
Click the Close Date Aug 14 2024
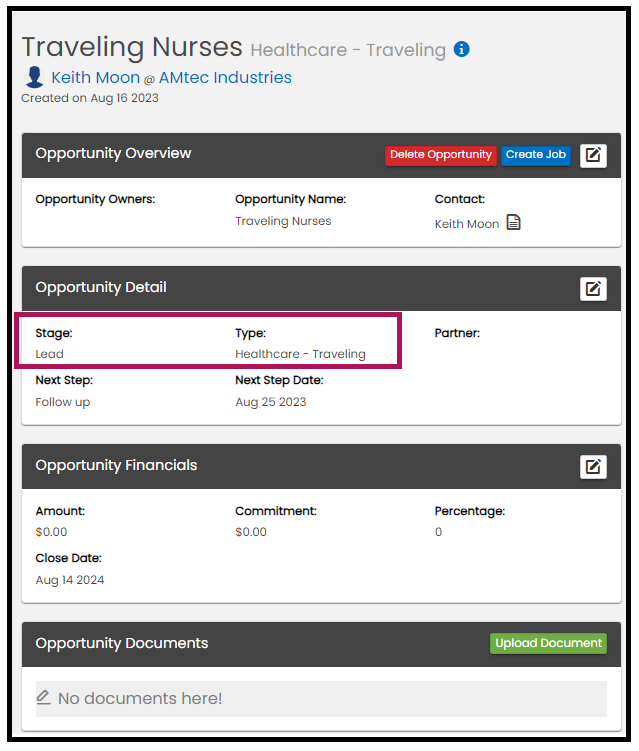[69, 580]
